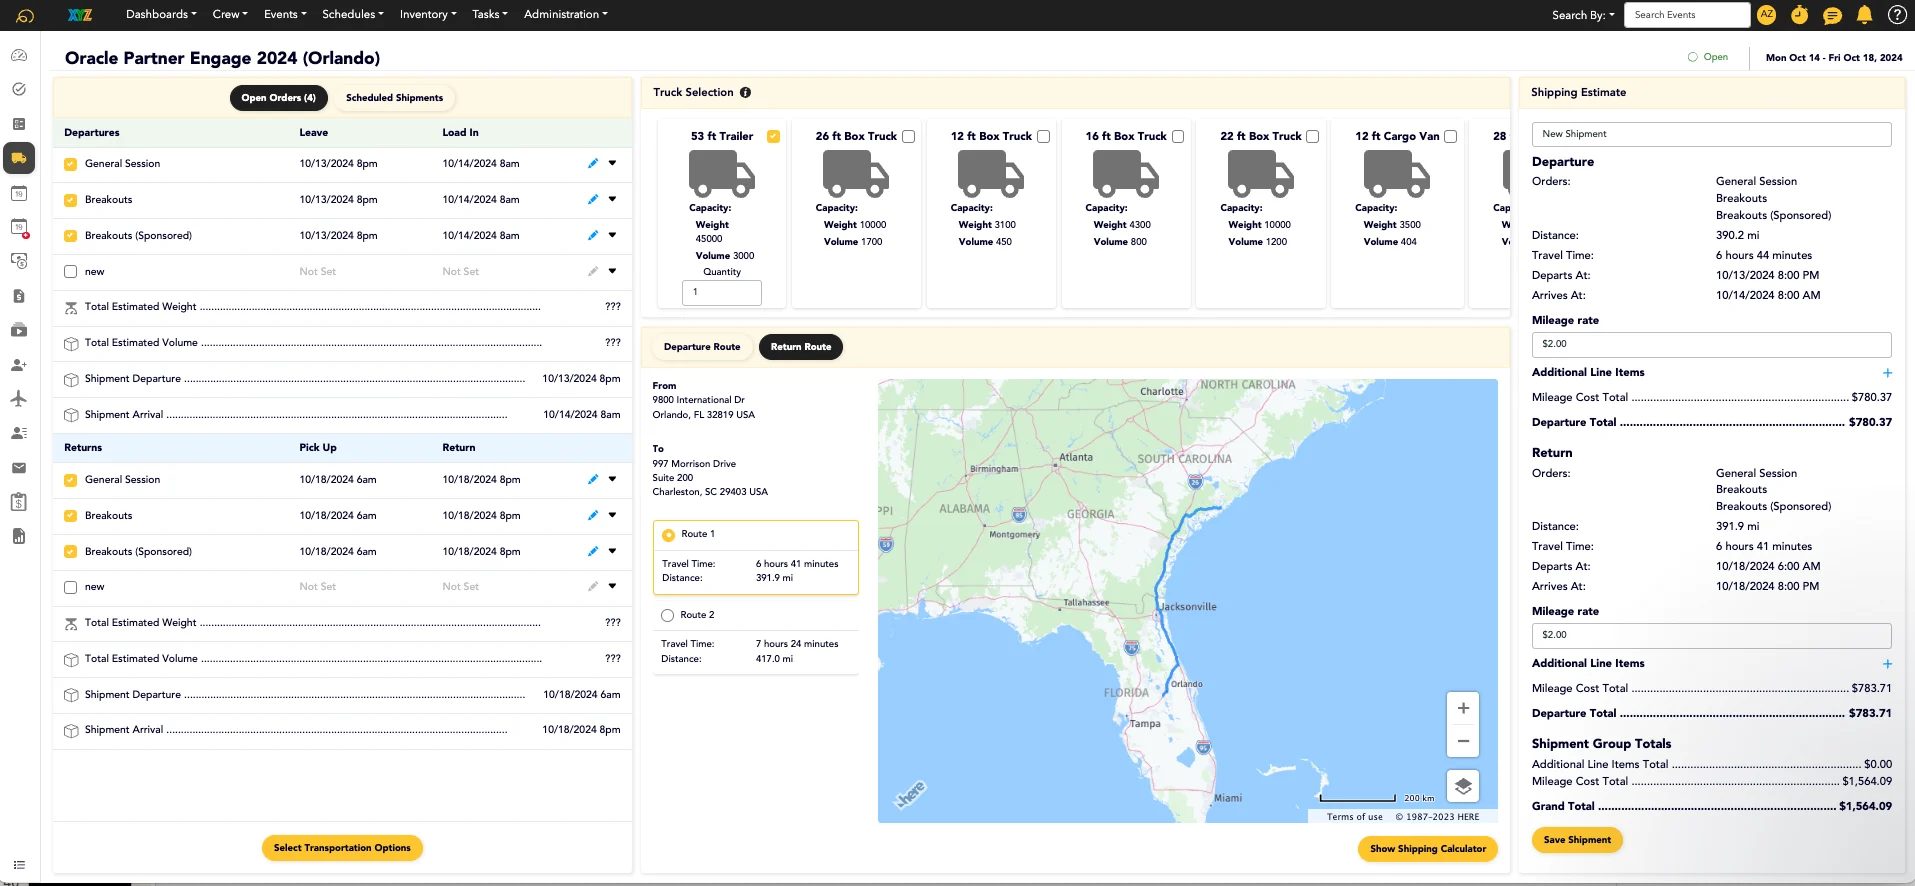
Task: Switch to Departure Route tab
Action: [x=702, y=347]
